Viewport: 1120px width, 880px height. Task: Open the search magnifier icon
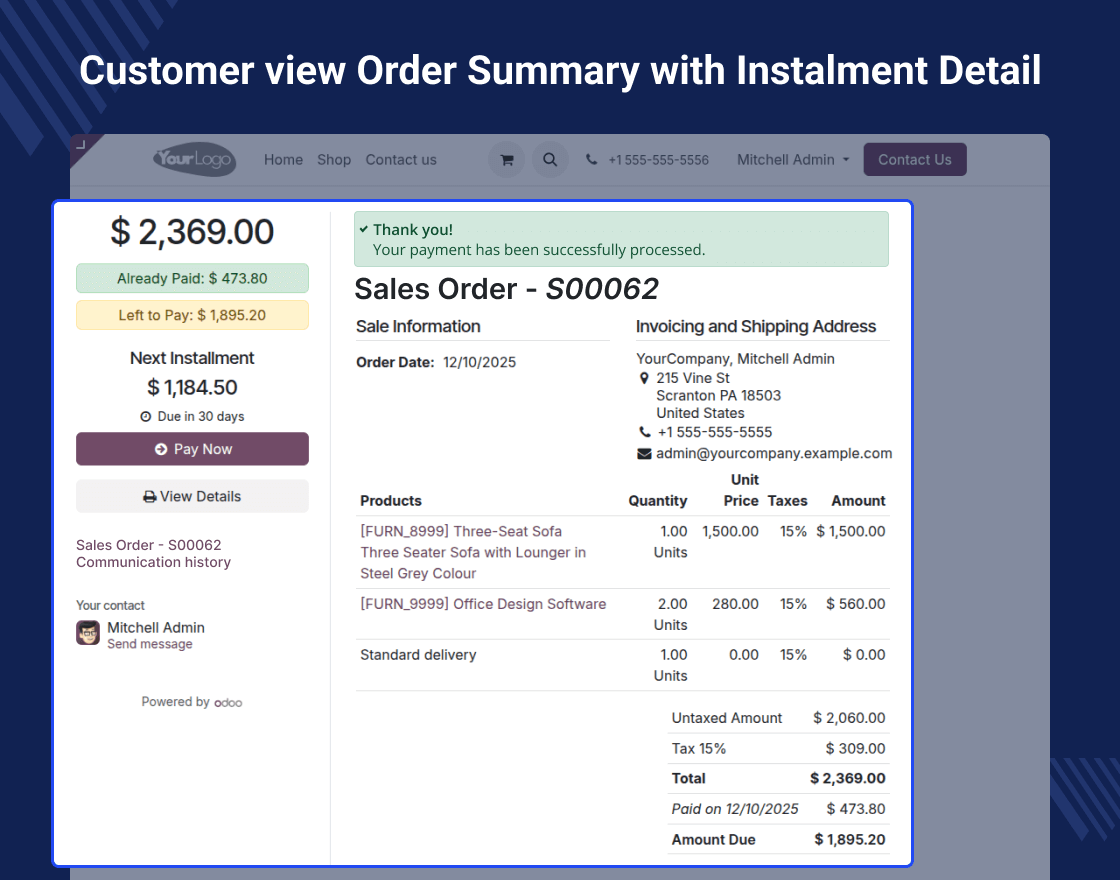(550, 159)
